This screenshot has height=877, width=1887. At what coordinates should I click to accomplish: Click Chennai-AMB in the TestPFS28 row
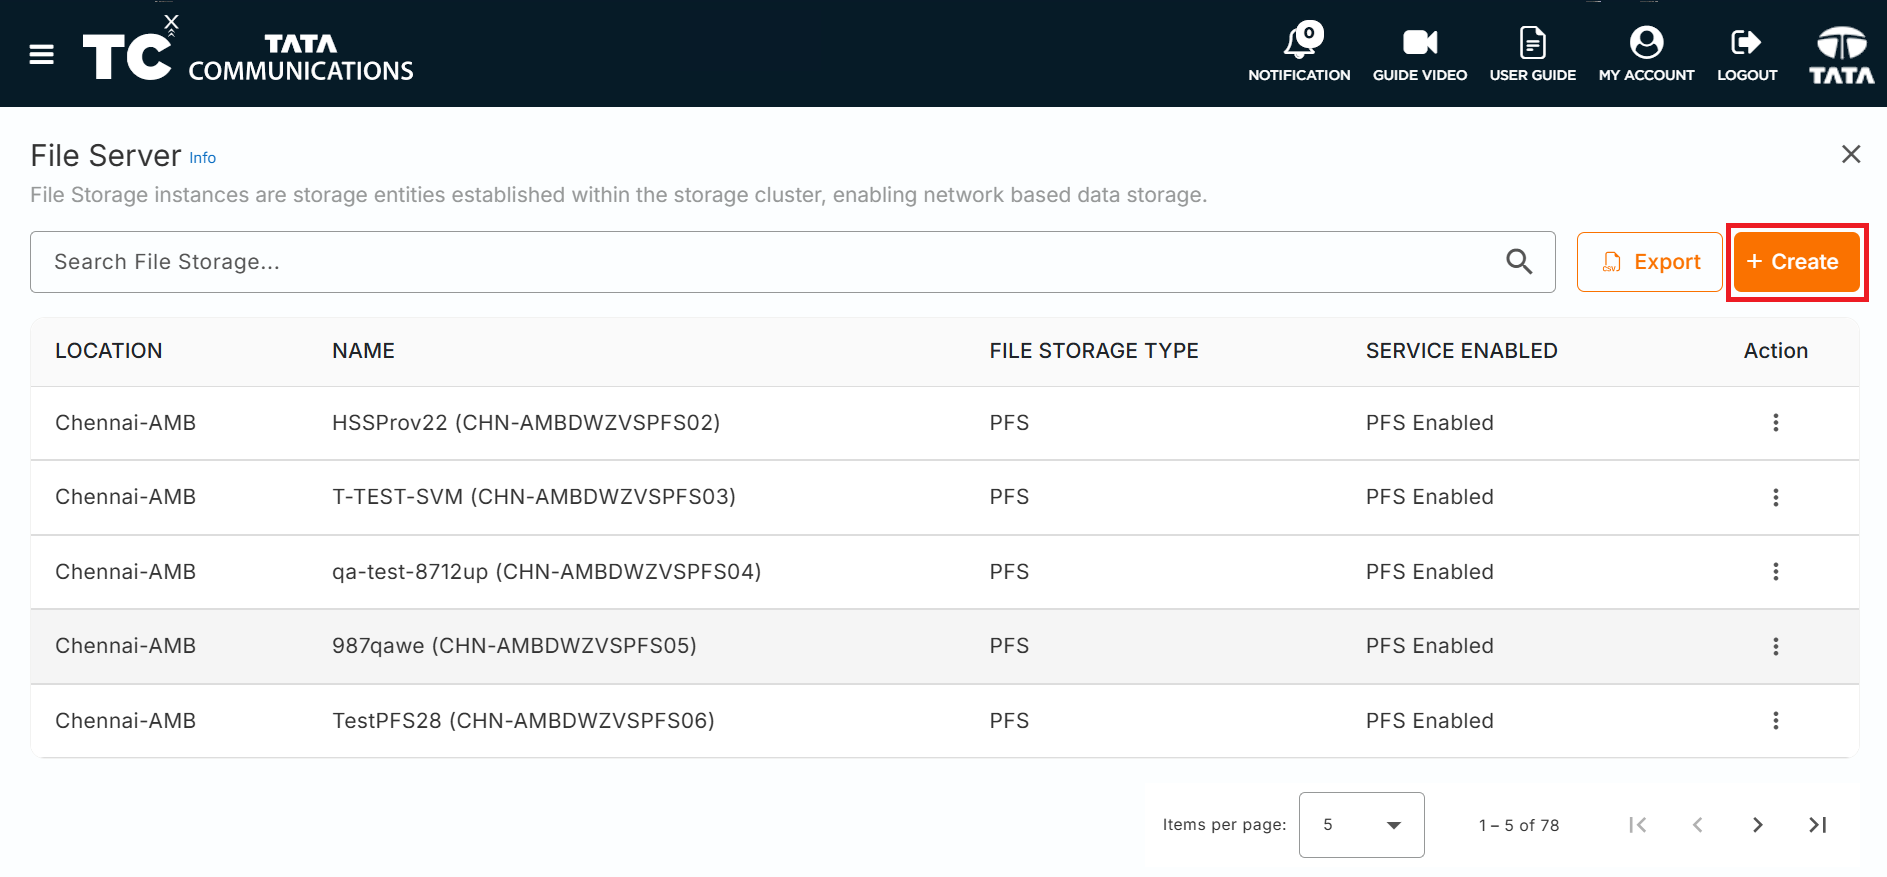click(x=125, y=721)
